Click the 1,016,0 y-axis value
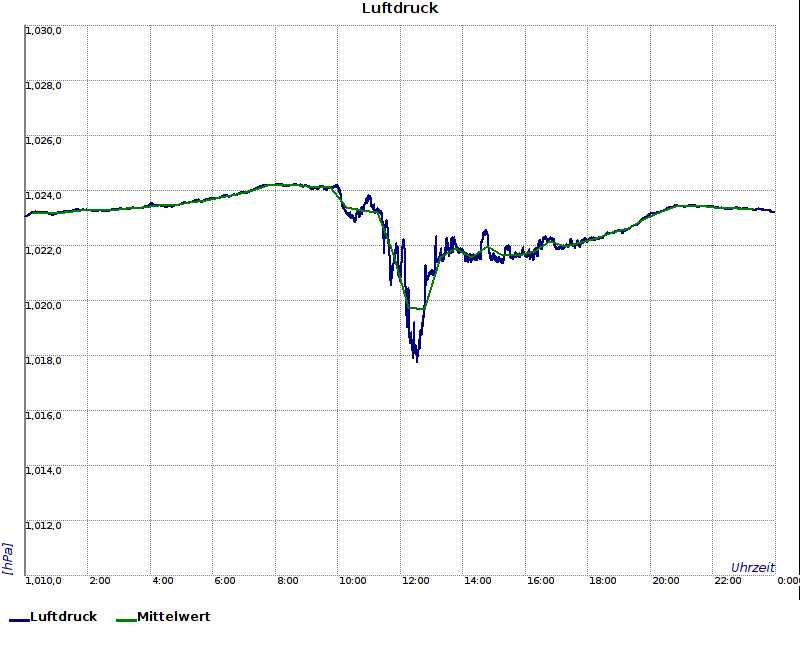This screenshot has width=800, height=650. (43, 416)
